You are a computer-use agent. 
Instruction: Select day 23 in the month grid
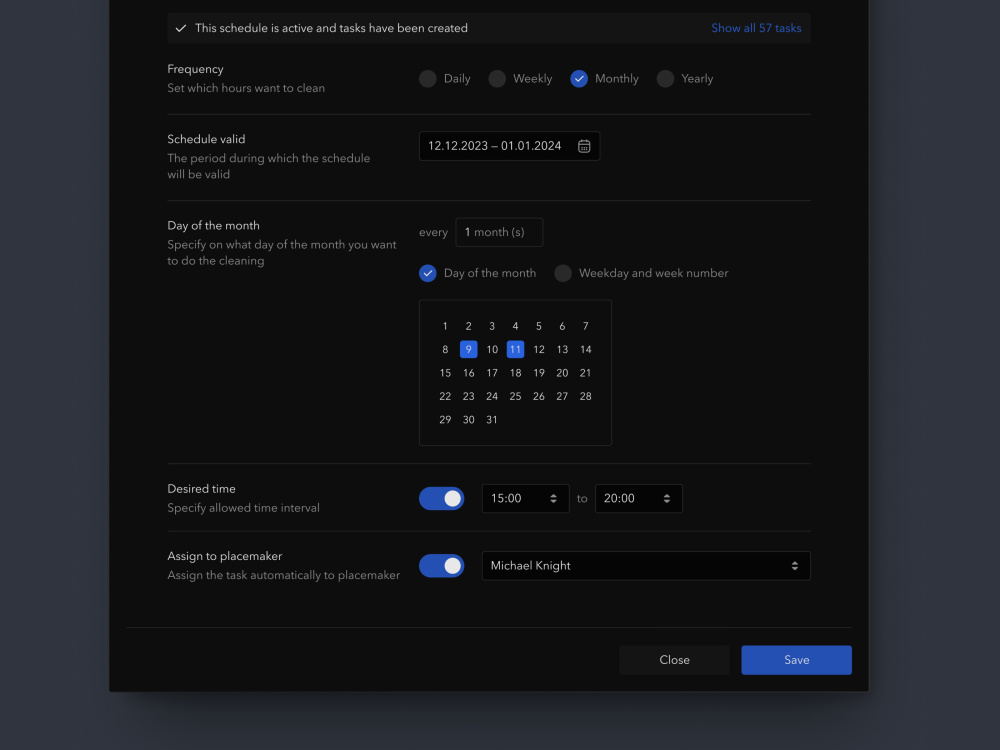[469, 396]
